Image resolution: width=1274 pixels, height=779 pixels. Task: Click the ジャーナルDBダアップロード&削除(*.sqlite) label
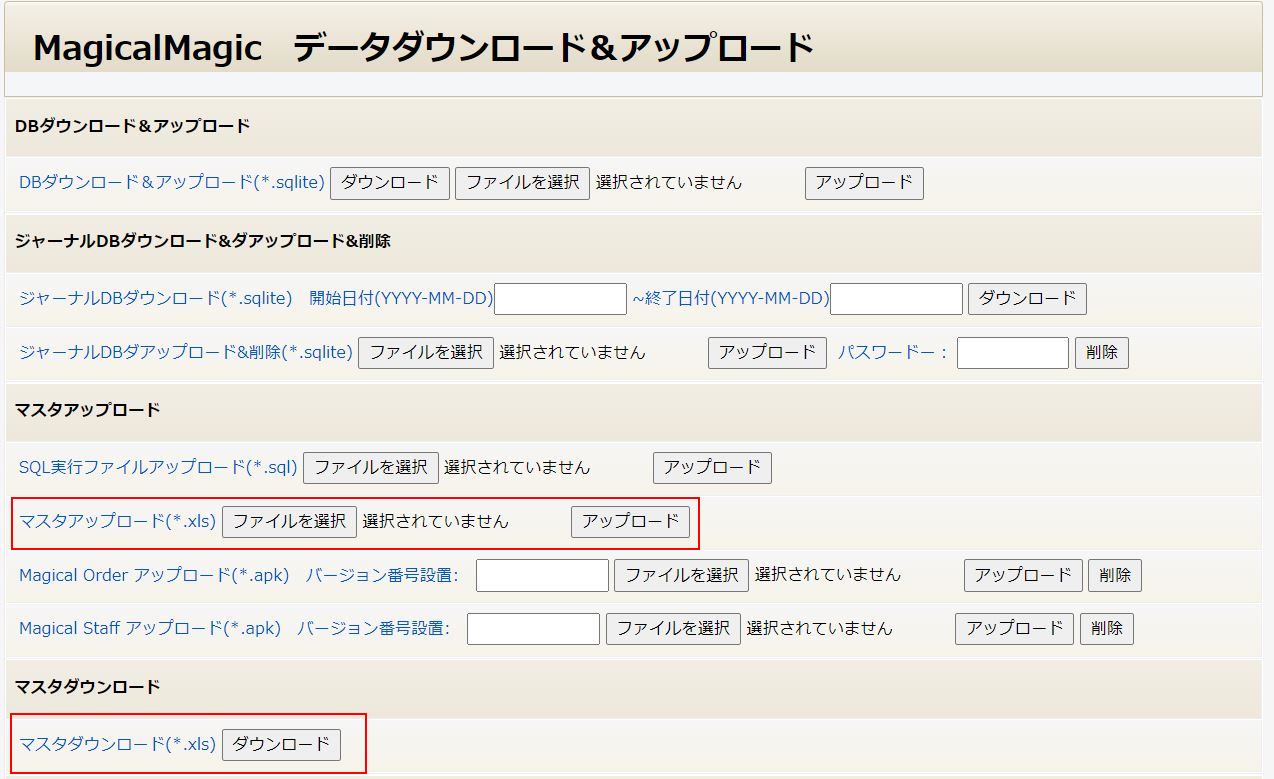[x=186, y=353]
